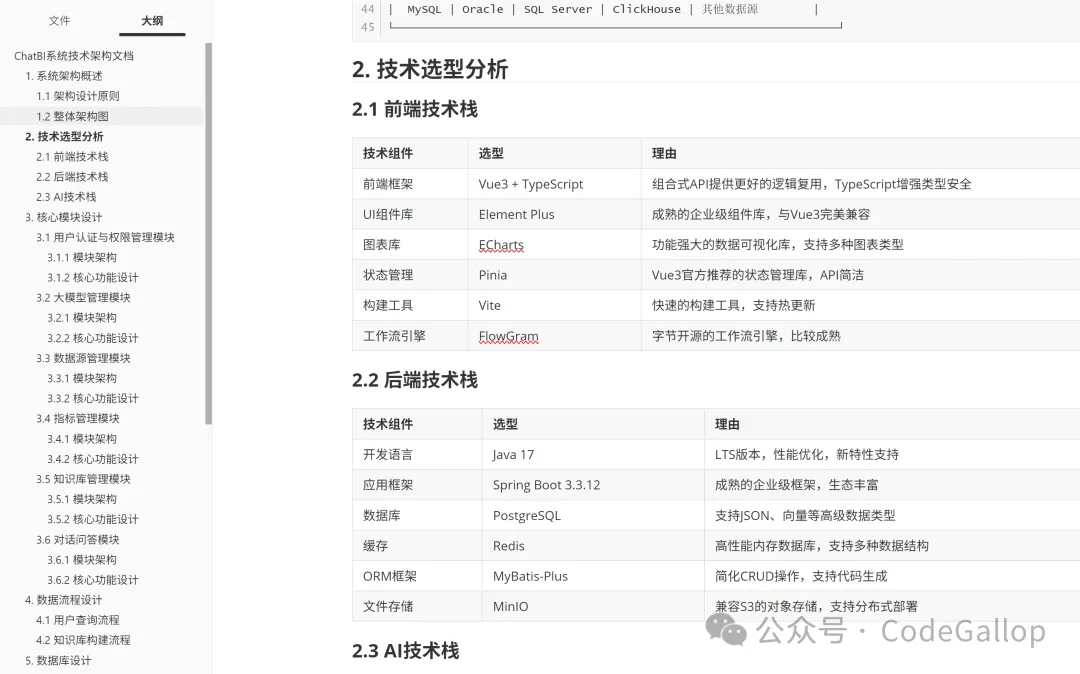Image resolution: width=1080 pixels, height=674 pixels.
Task: Click the cell Vue3 + TypeScript
Action: [554, 184]
